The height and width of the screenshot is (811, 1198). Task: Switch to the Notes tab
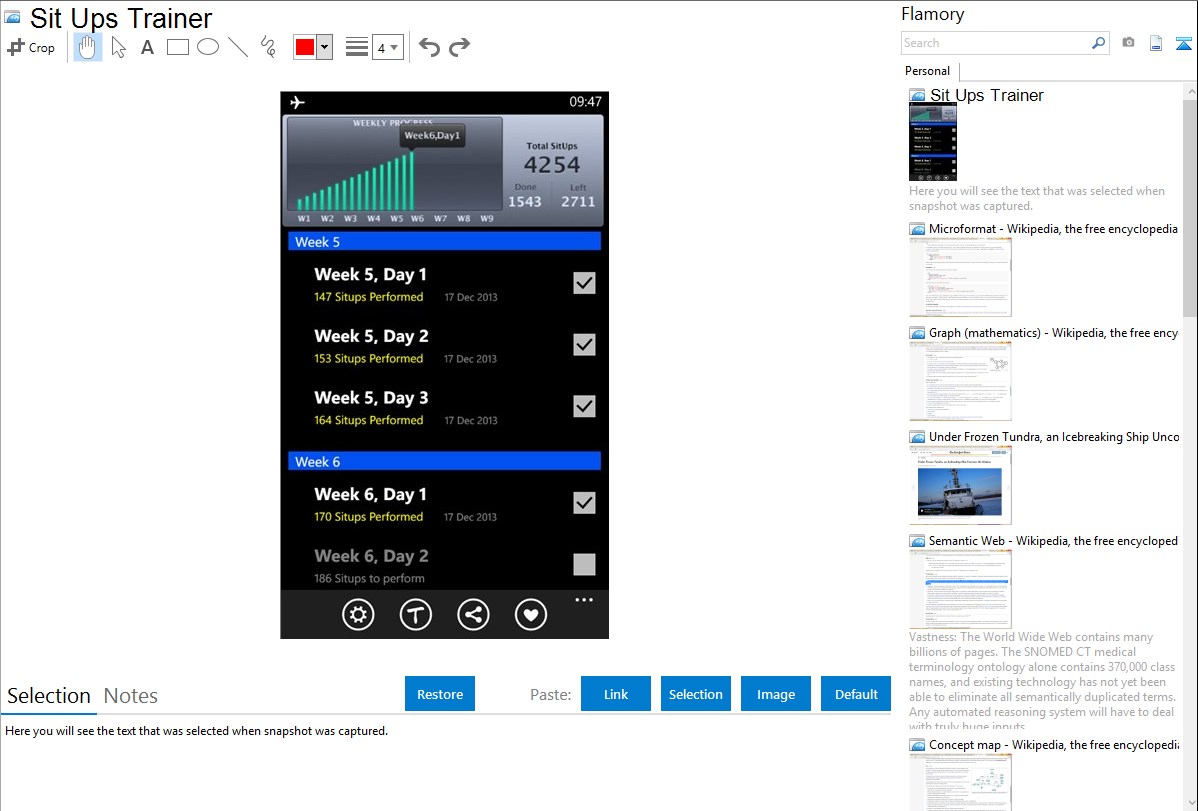tap(131, 696)
